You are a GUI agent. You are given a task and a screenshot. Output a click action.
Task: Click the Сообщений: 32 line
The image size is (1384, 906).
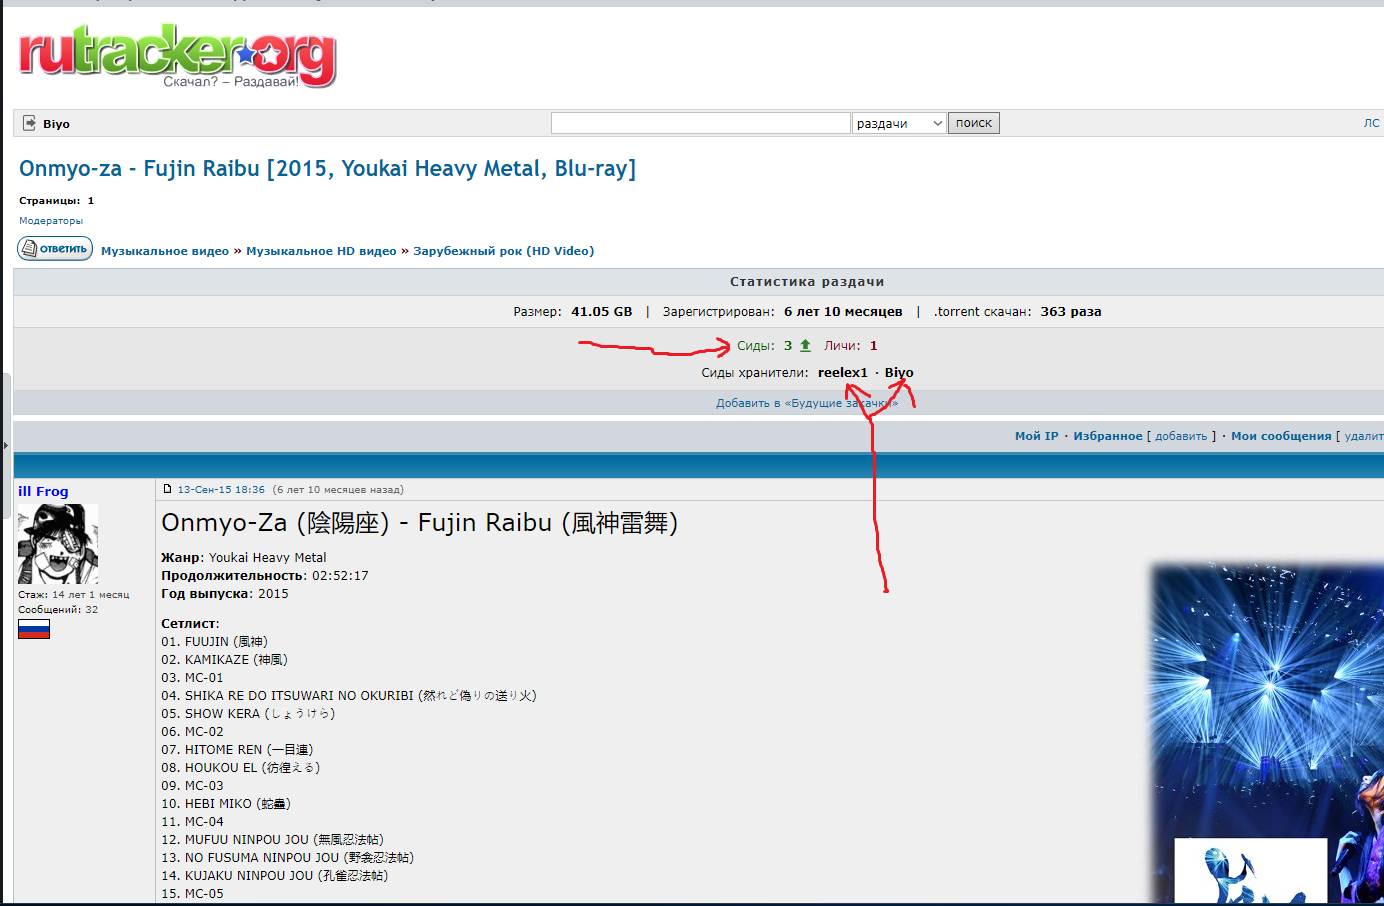pyautogui.click(x=58, y=609)
